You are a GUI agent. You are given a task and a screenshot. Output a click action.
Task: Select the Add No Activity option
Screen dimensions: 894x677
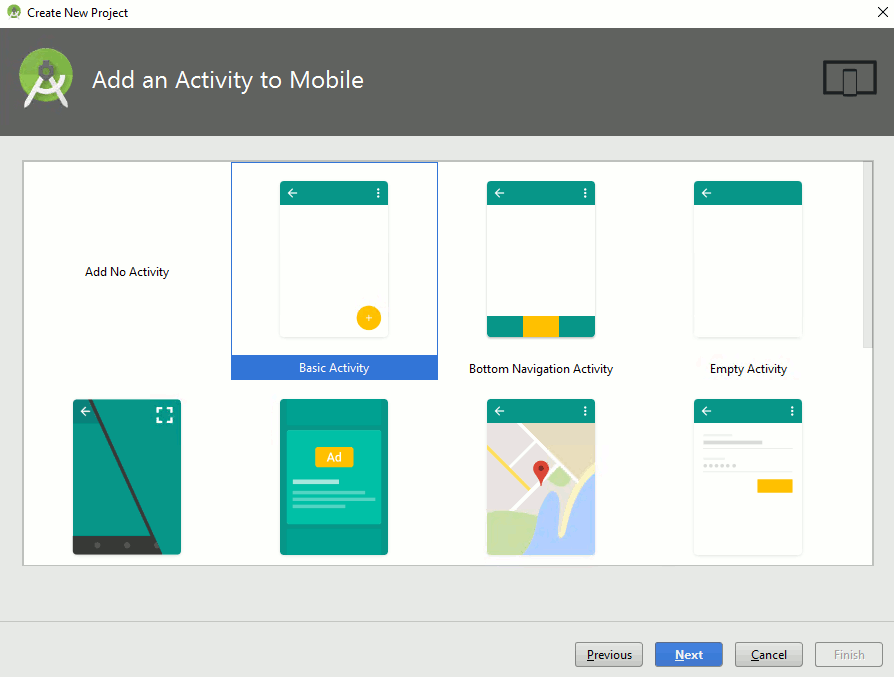[127, 271]
